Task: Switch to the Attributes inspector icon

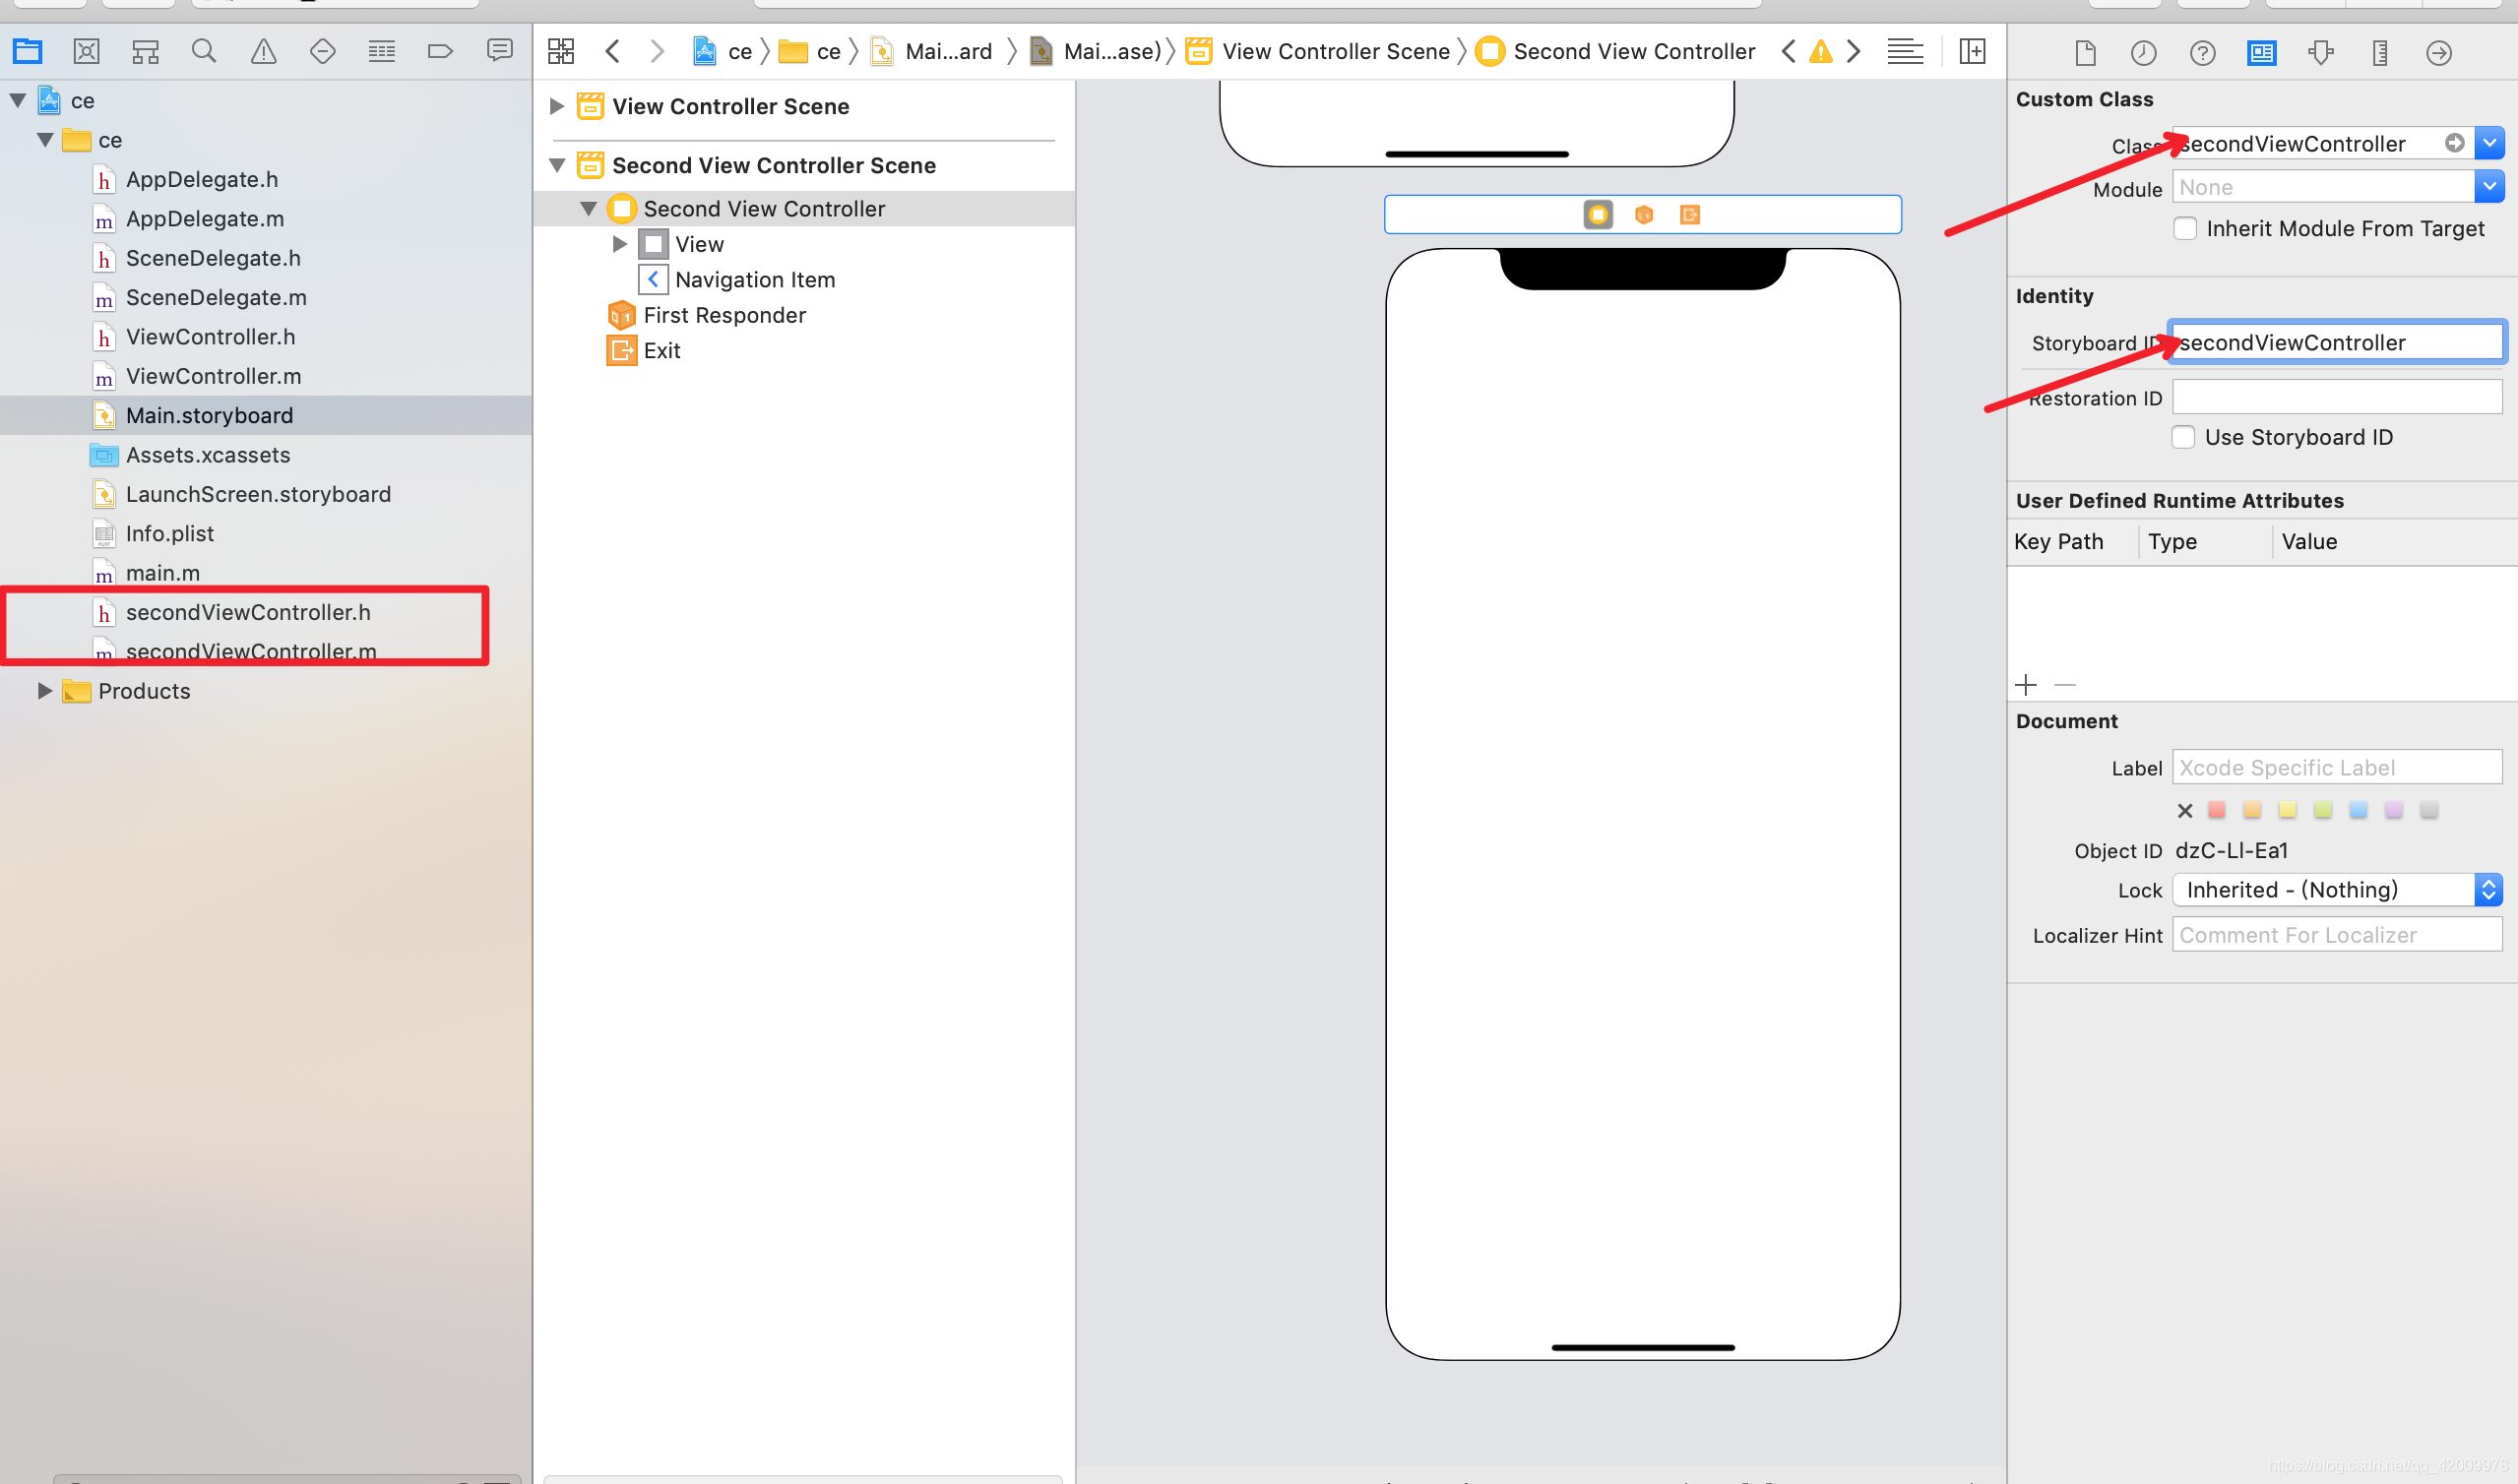Action: [x=2321, y=52]
